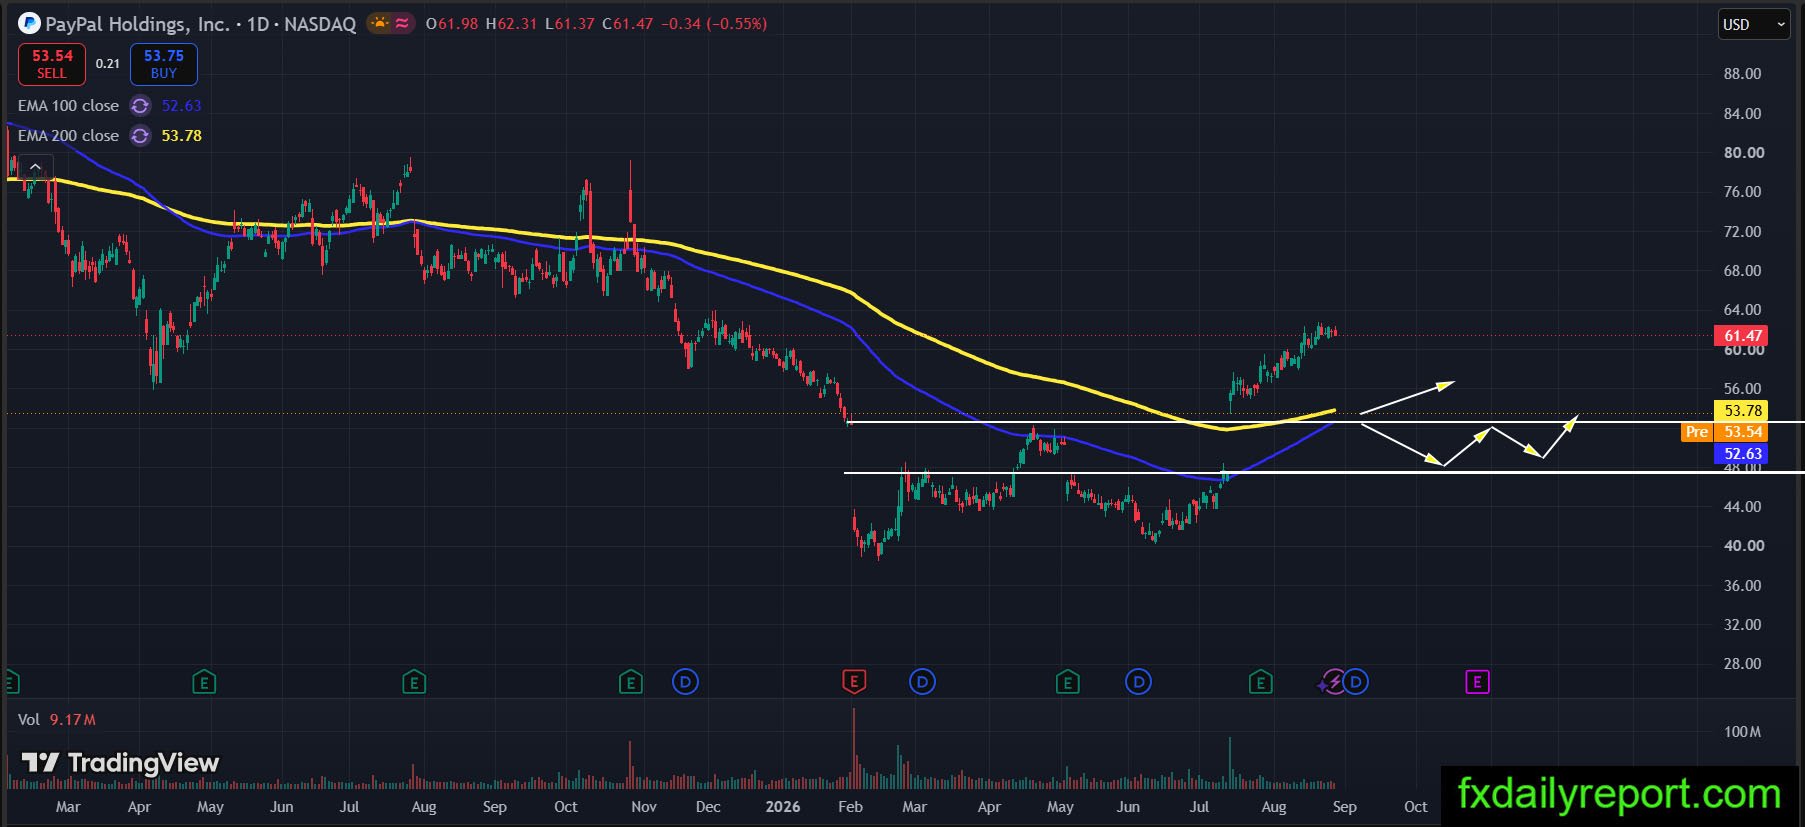
Task: Click the 0.21 spread value between SELL and BUY
Action: [x=108, y=64]
